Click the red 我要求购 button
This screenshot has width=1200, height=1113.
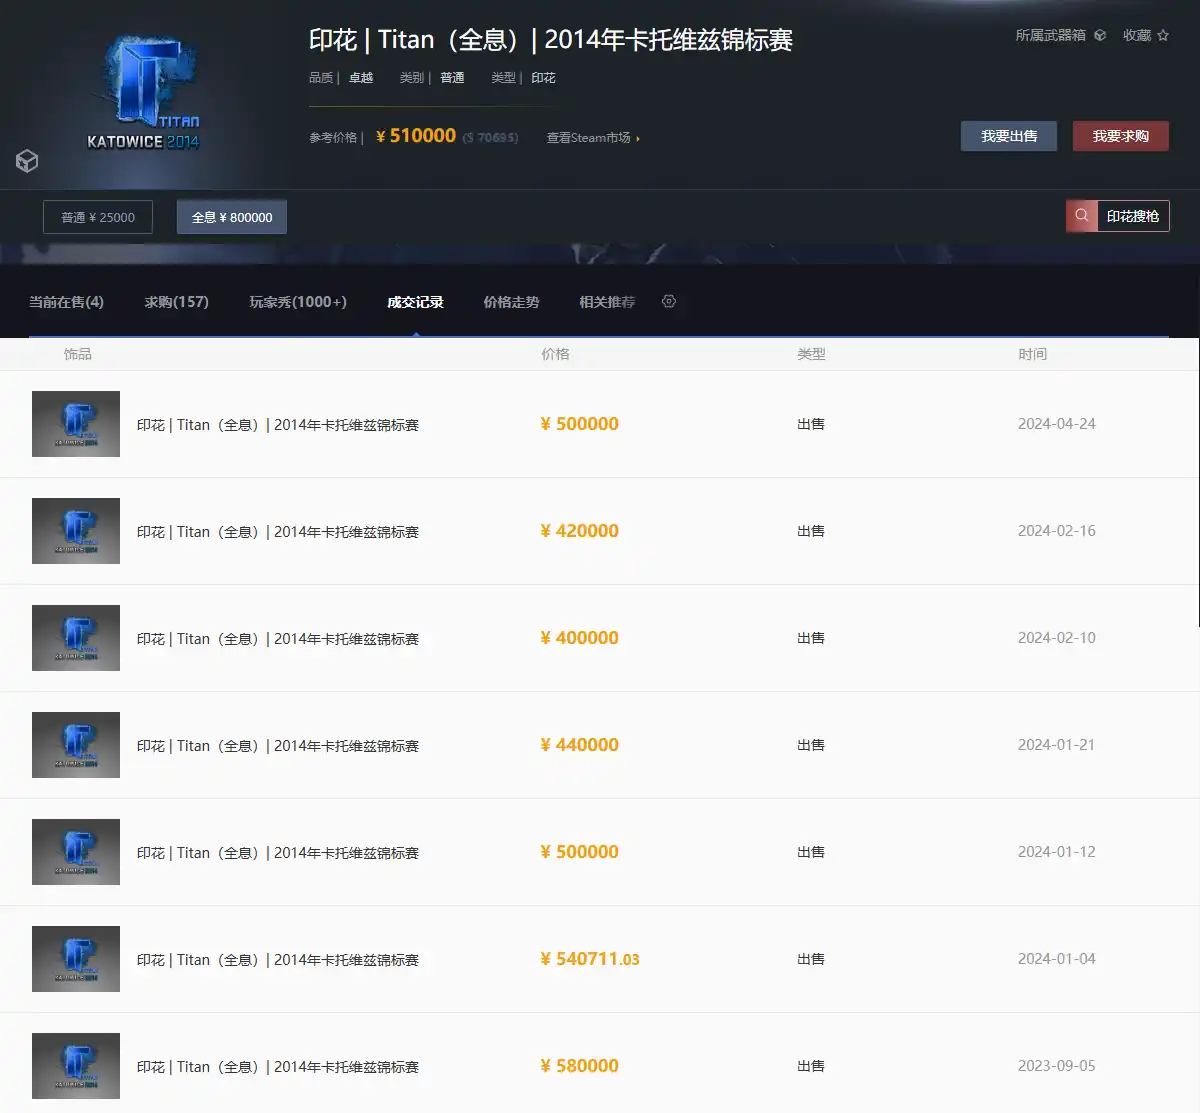coord(1120,136)
